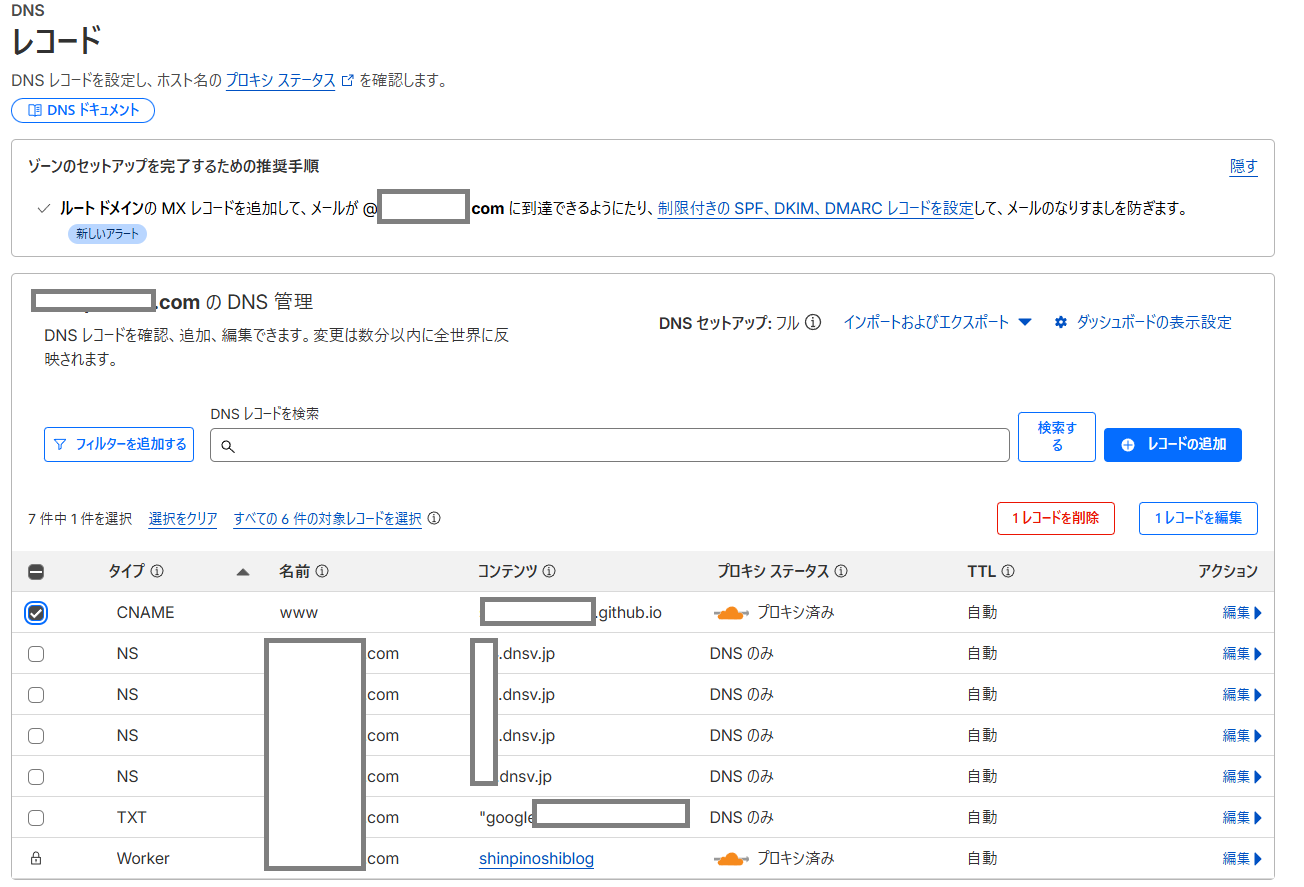Check the first NS record checkbox

tap(36, 654)
